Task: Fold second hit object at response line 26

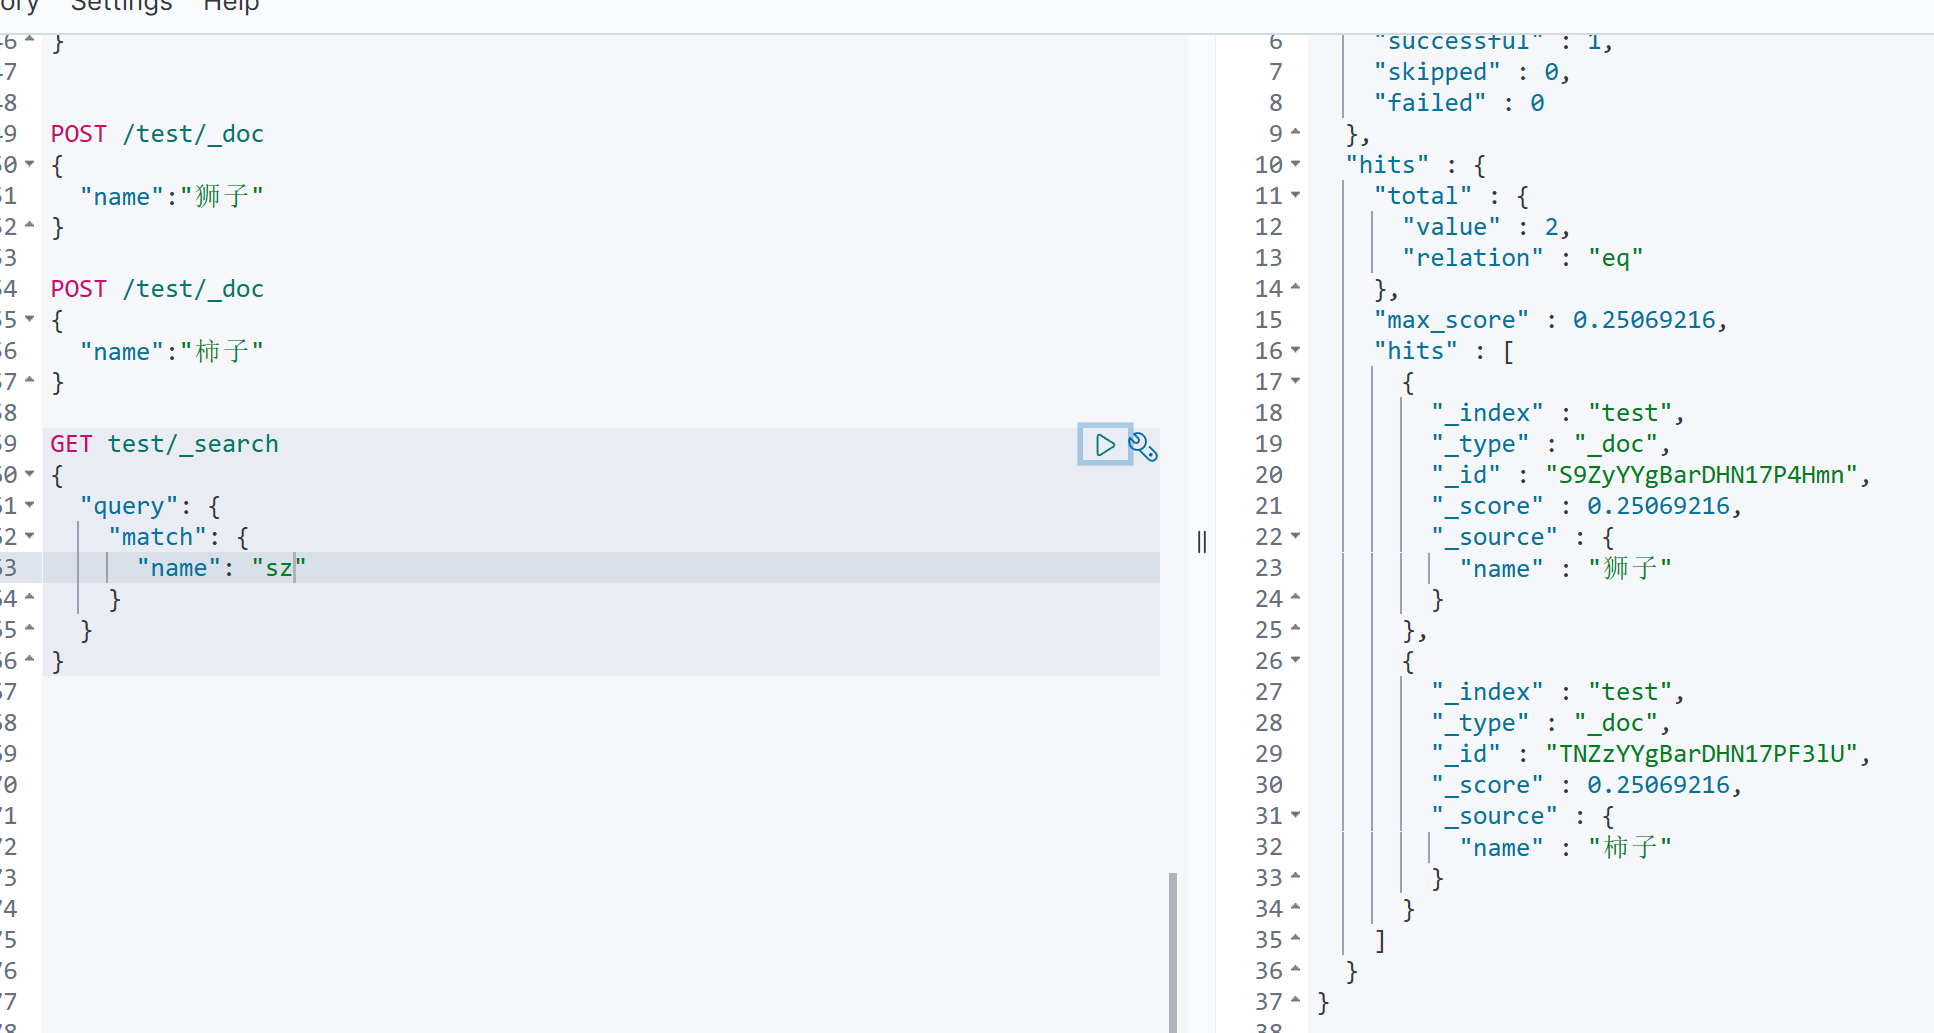Action: pyautogui.click(x=1296, y=660)
